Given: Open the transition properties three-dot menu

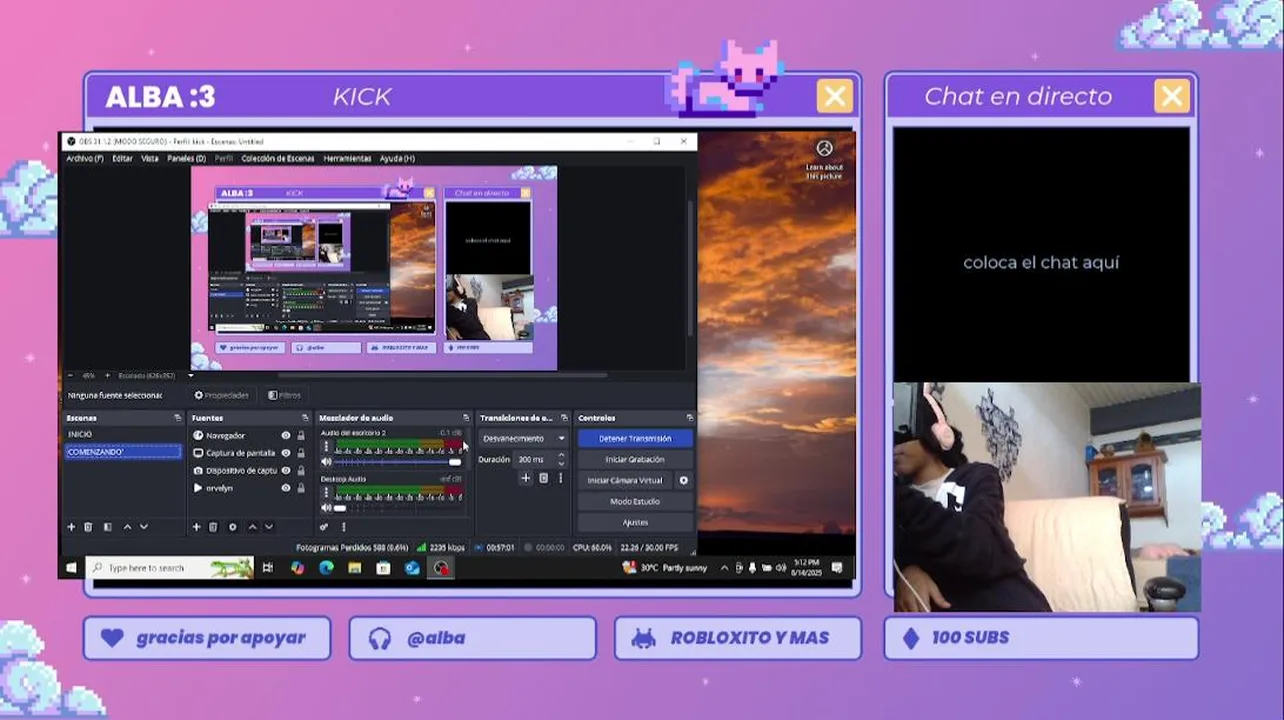Looking at the screenshot, I should click(561, 478).
